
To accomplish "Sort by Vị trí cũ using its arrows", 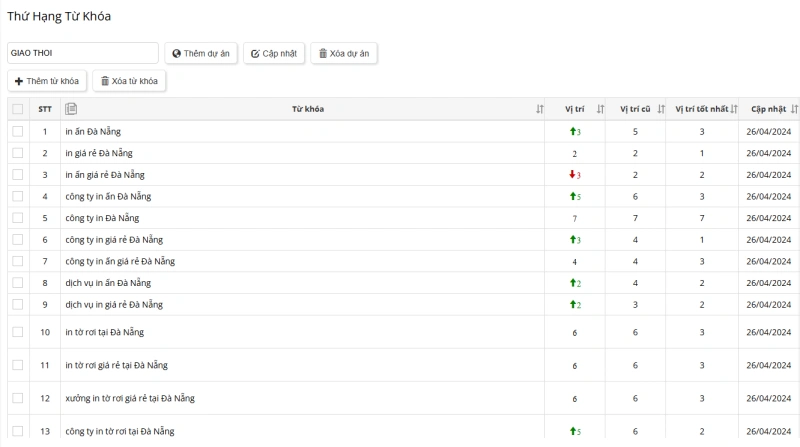I will 661,109.
